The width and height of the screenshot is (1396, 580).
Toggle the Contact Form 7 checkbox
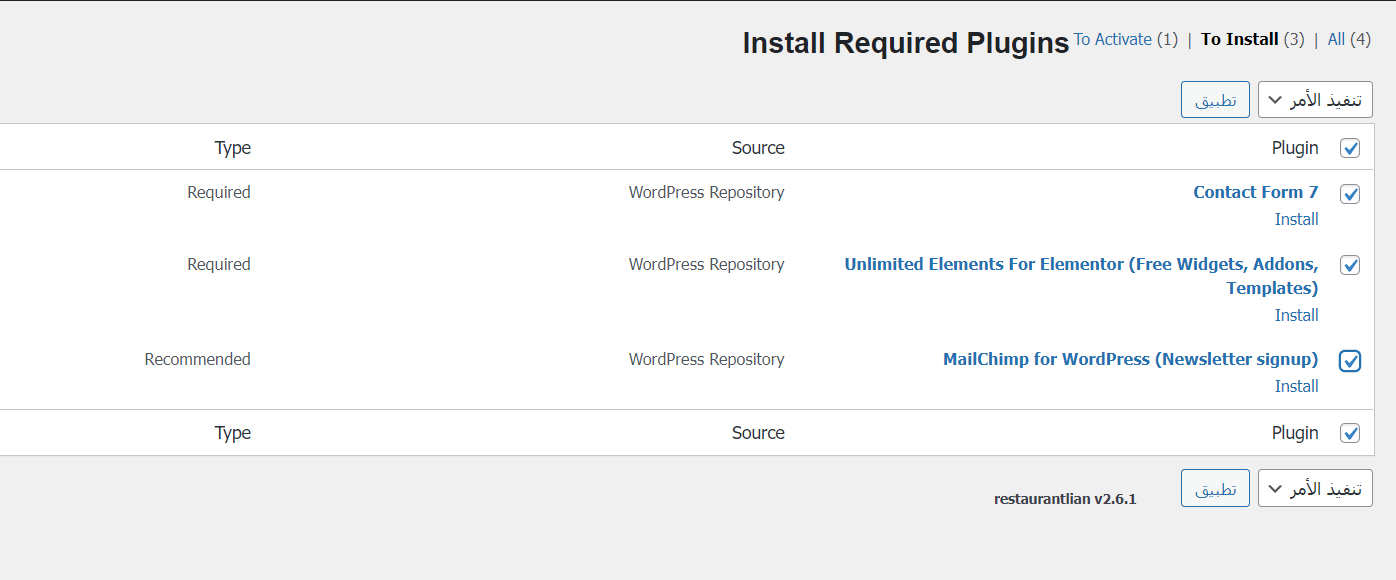[x=1350, y=194]
